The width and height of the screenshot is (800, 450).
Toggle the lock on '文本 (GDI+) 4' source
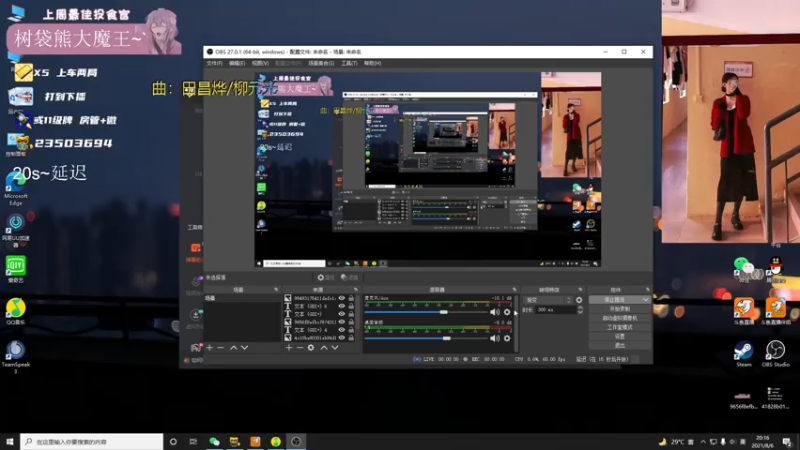tap(351, 330)
